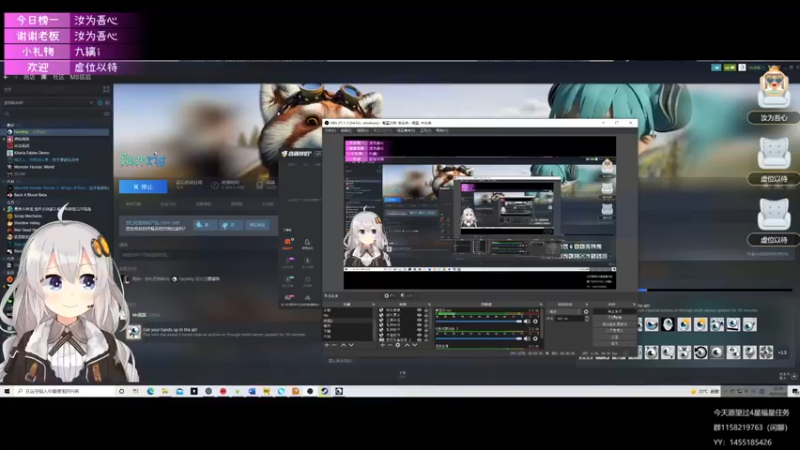This screenshot has width=800, height=450.
Task: Click the 属性 button above OBS panels
Action: 390,295
